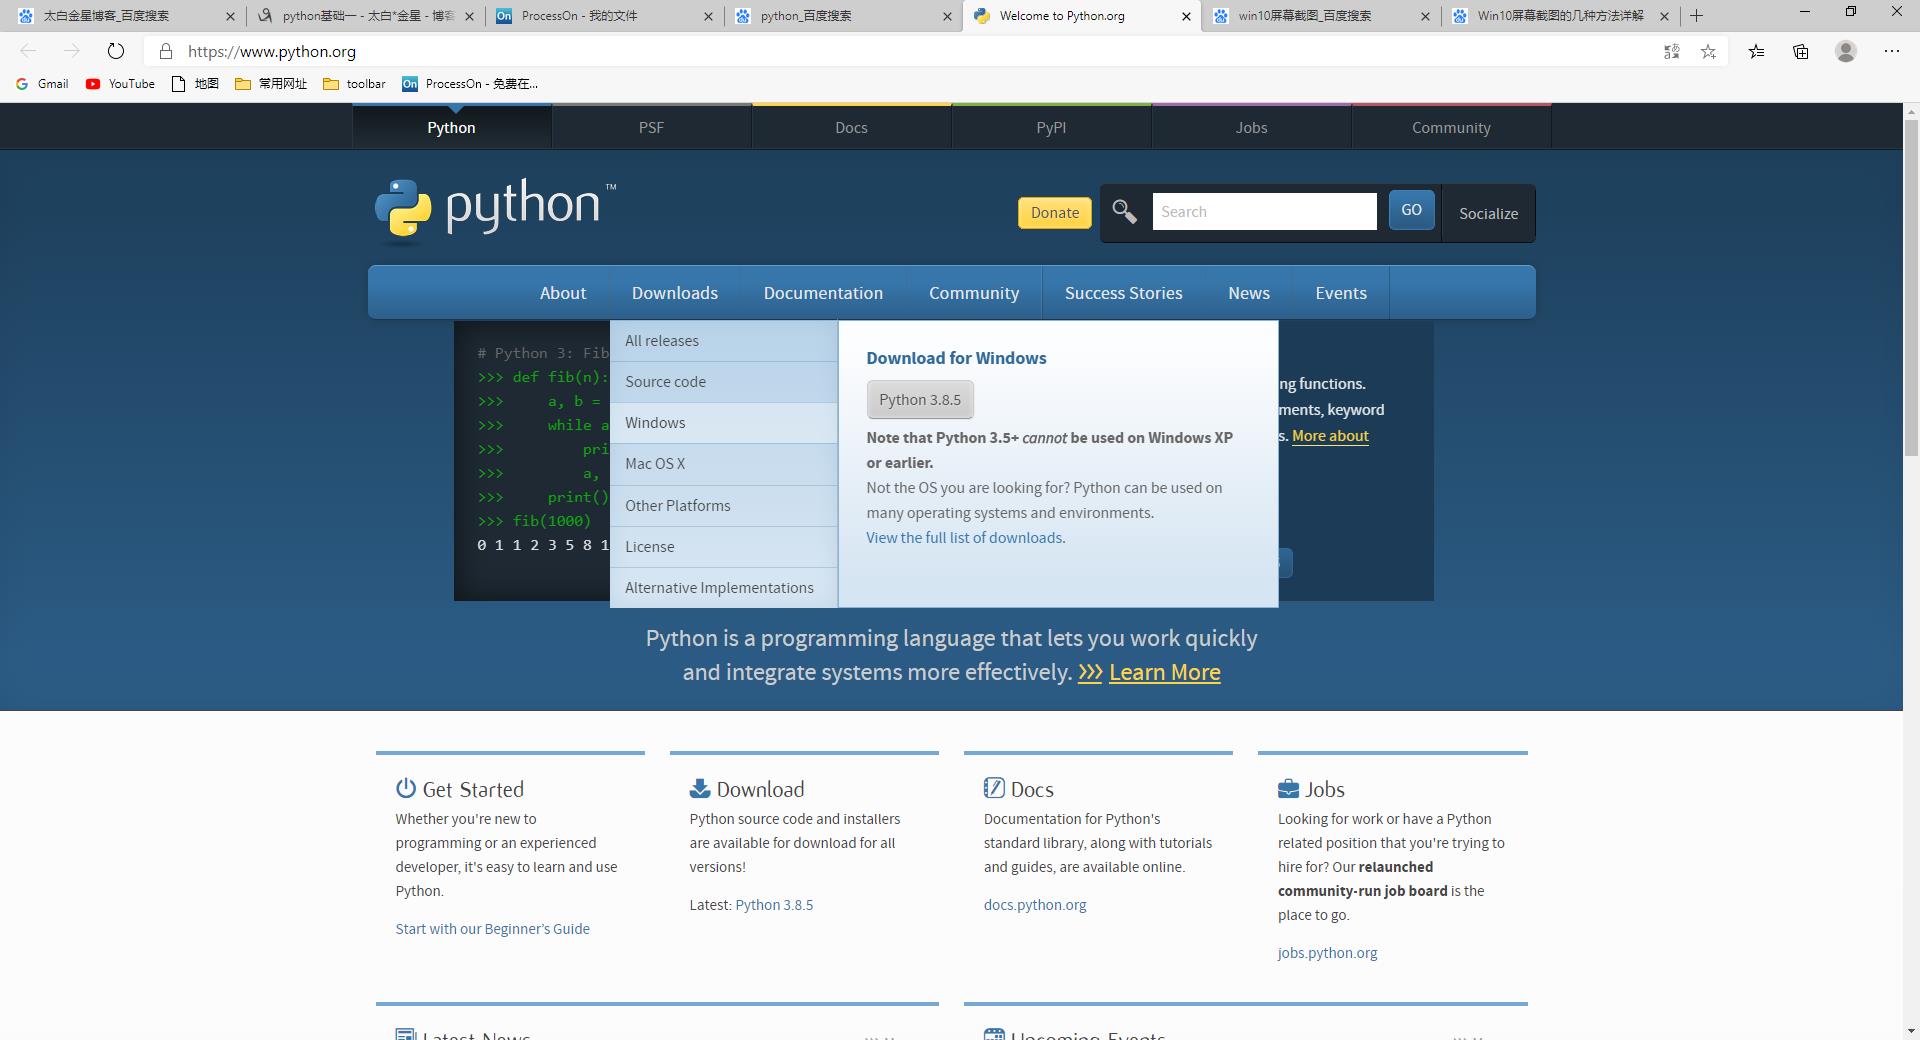Click the Search input field
Screen dimensions: 1920x1040
point(1264,212)
